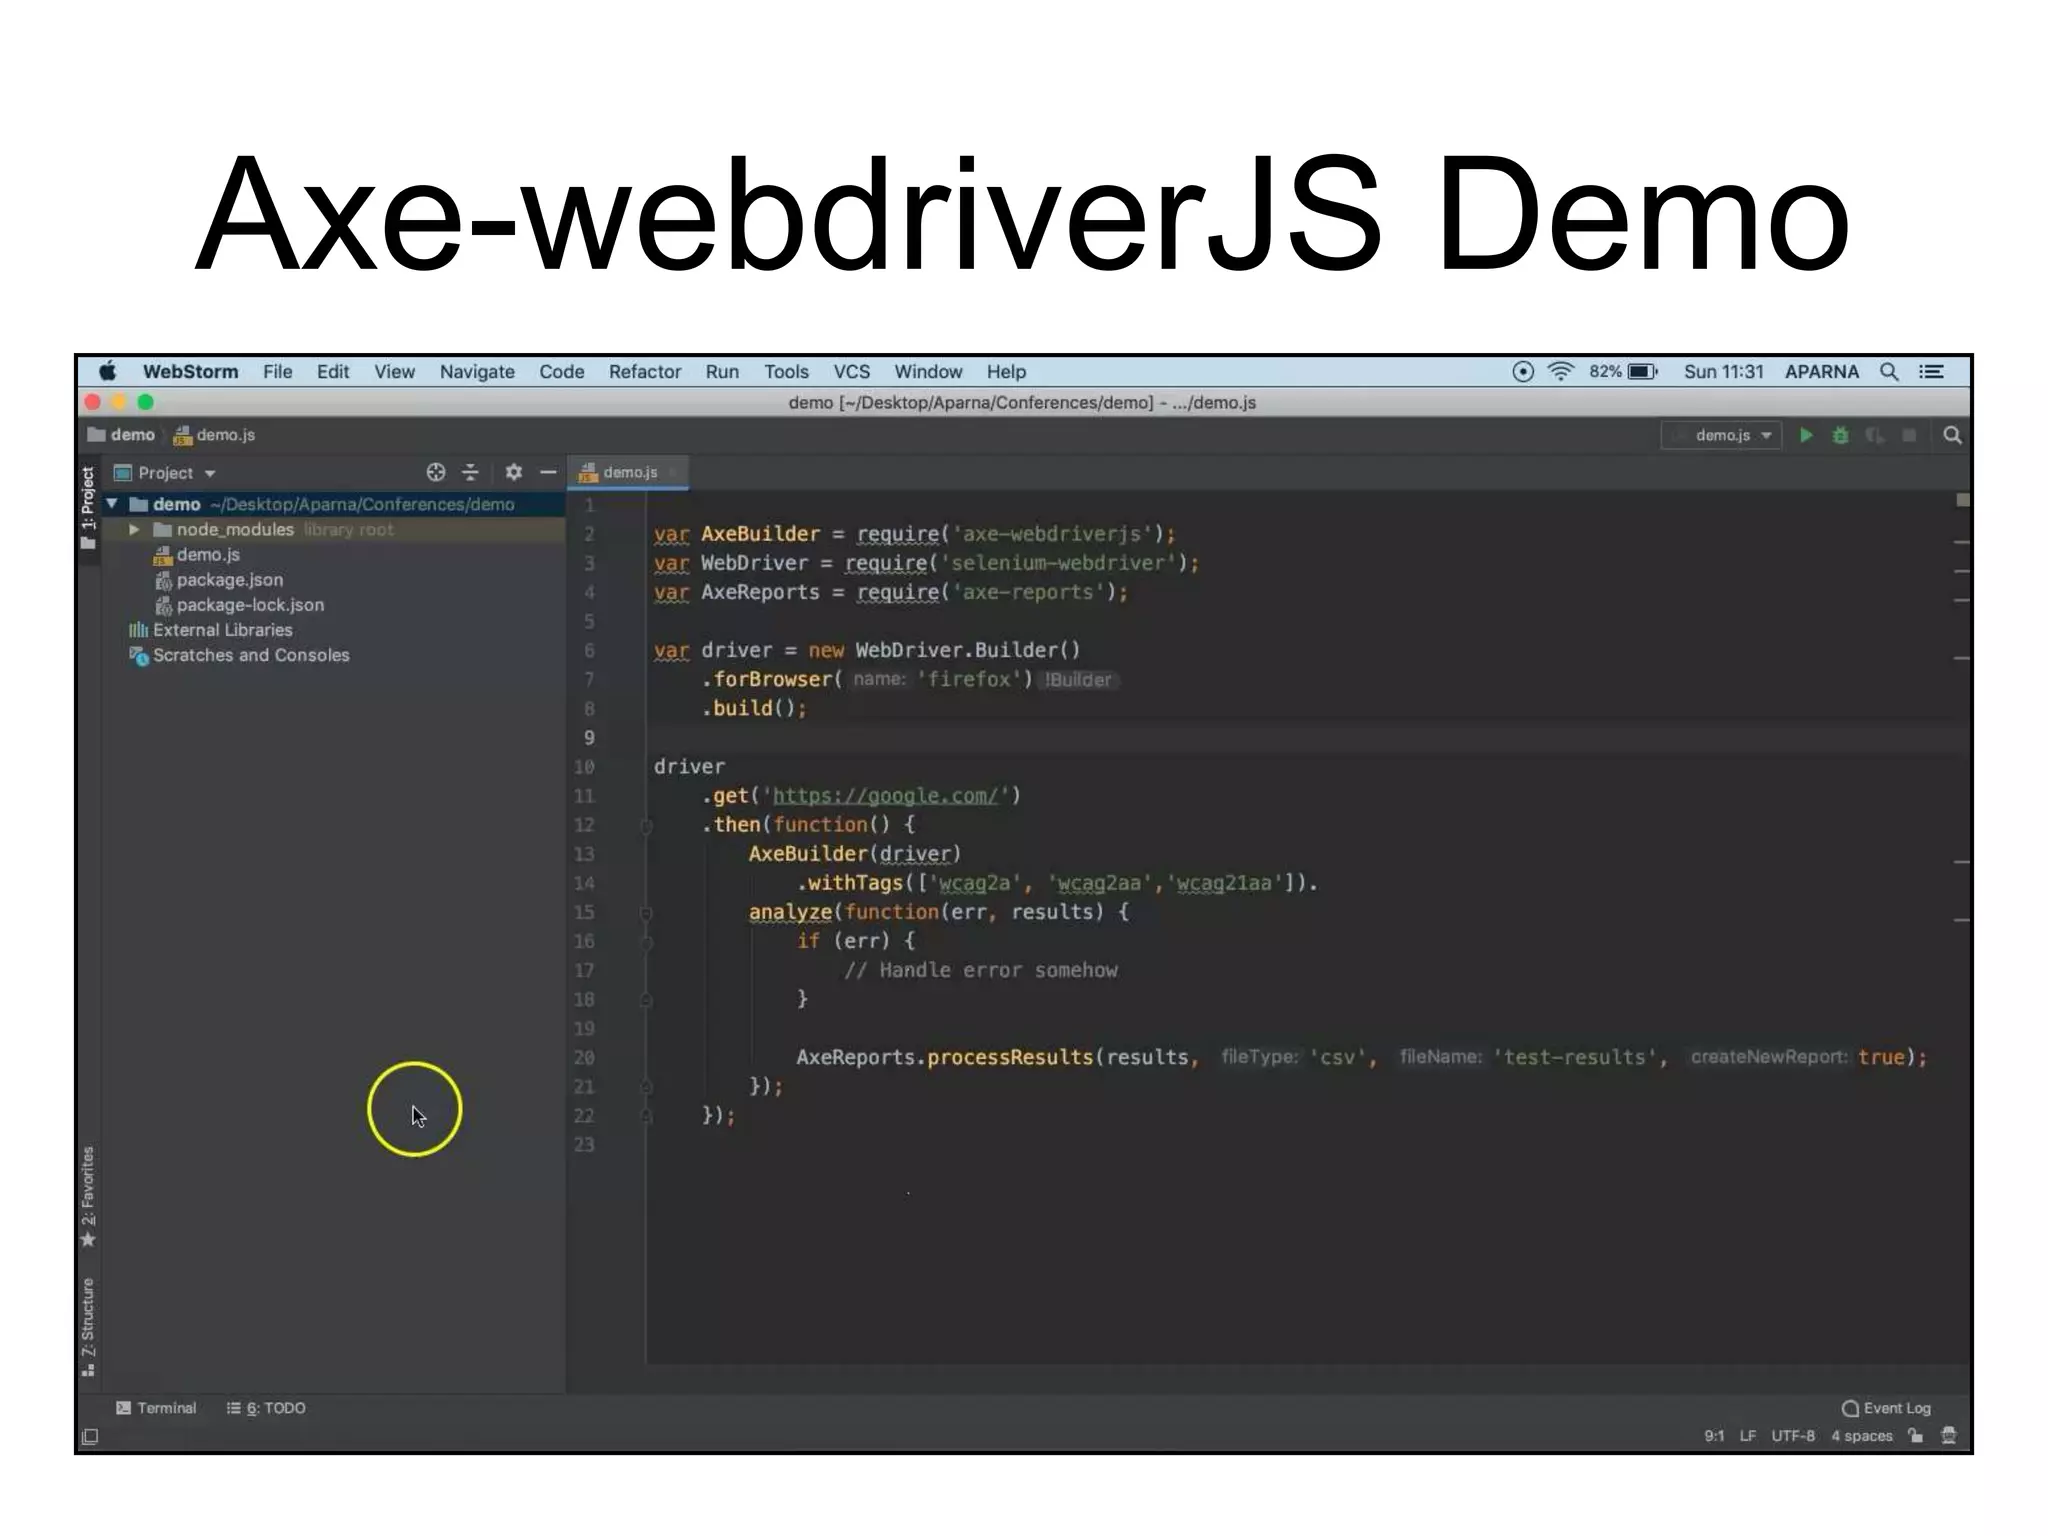
Task: Click the demo.js breadcrumb in navigation bar
Action: [x=215, y=435]
